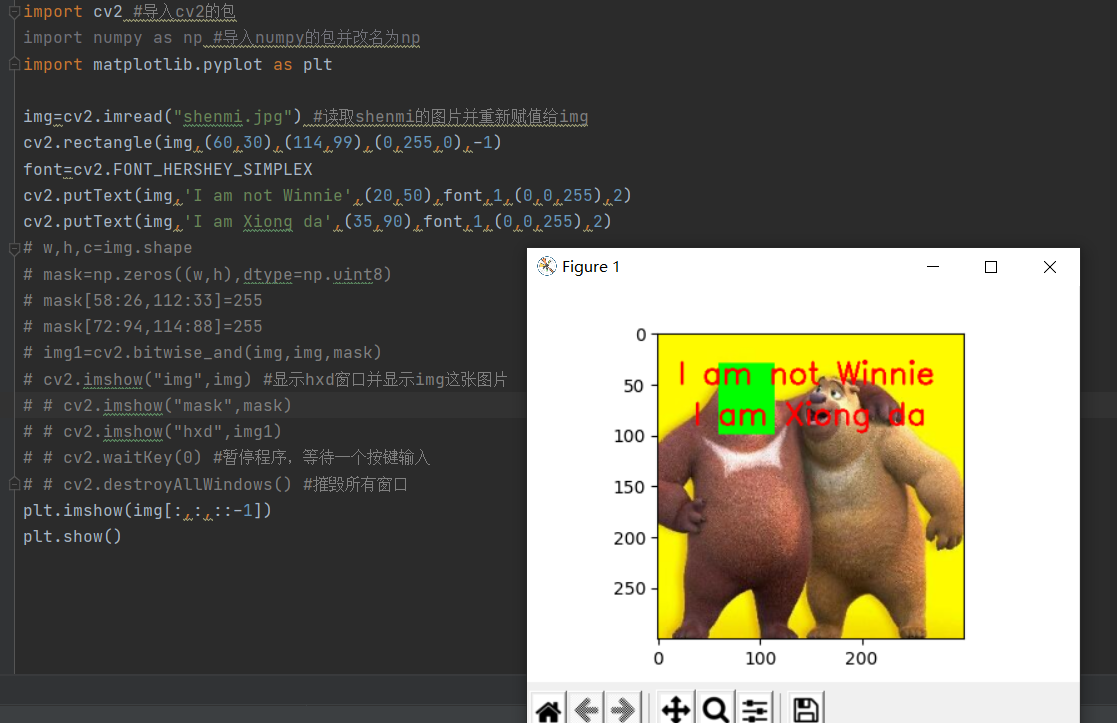Activate the Zoom magnifier tool
Screen dimensions: 1117x723
coord(715,709)
